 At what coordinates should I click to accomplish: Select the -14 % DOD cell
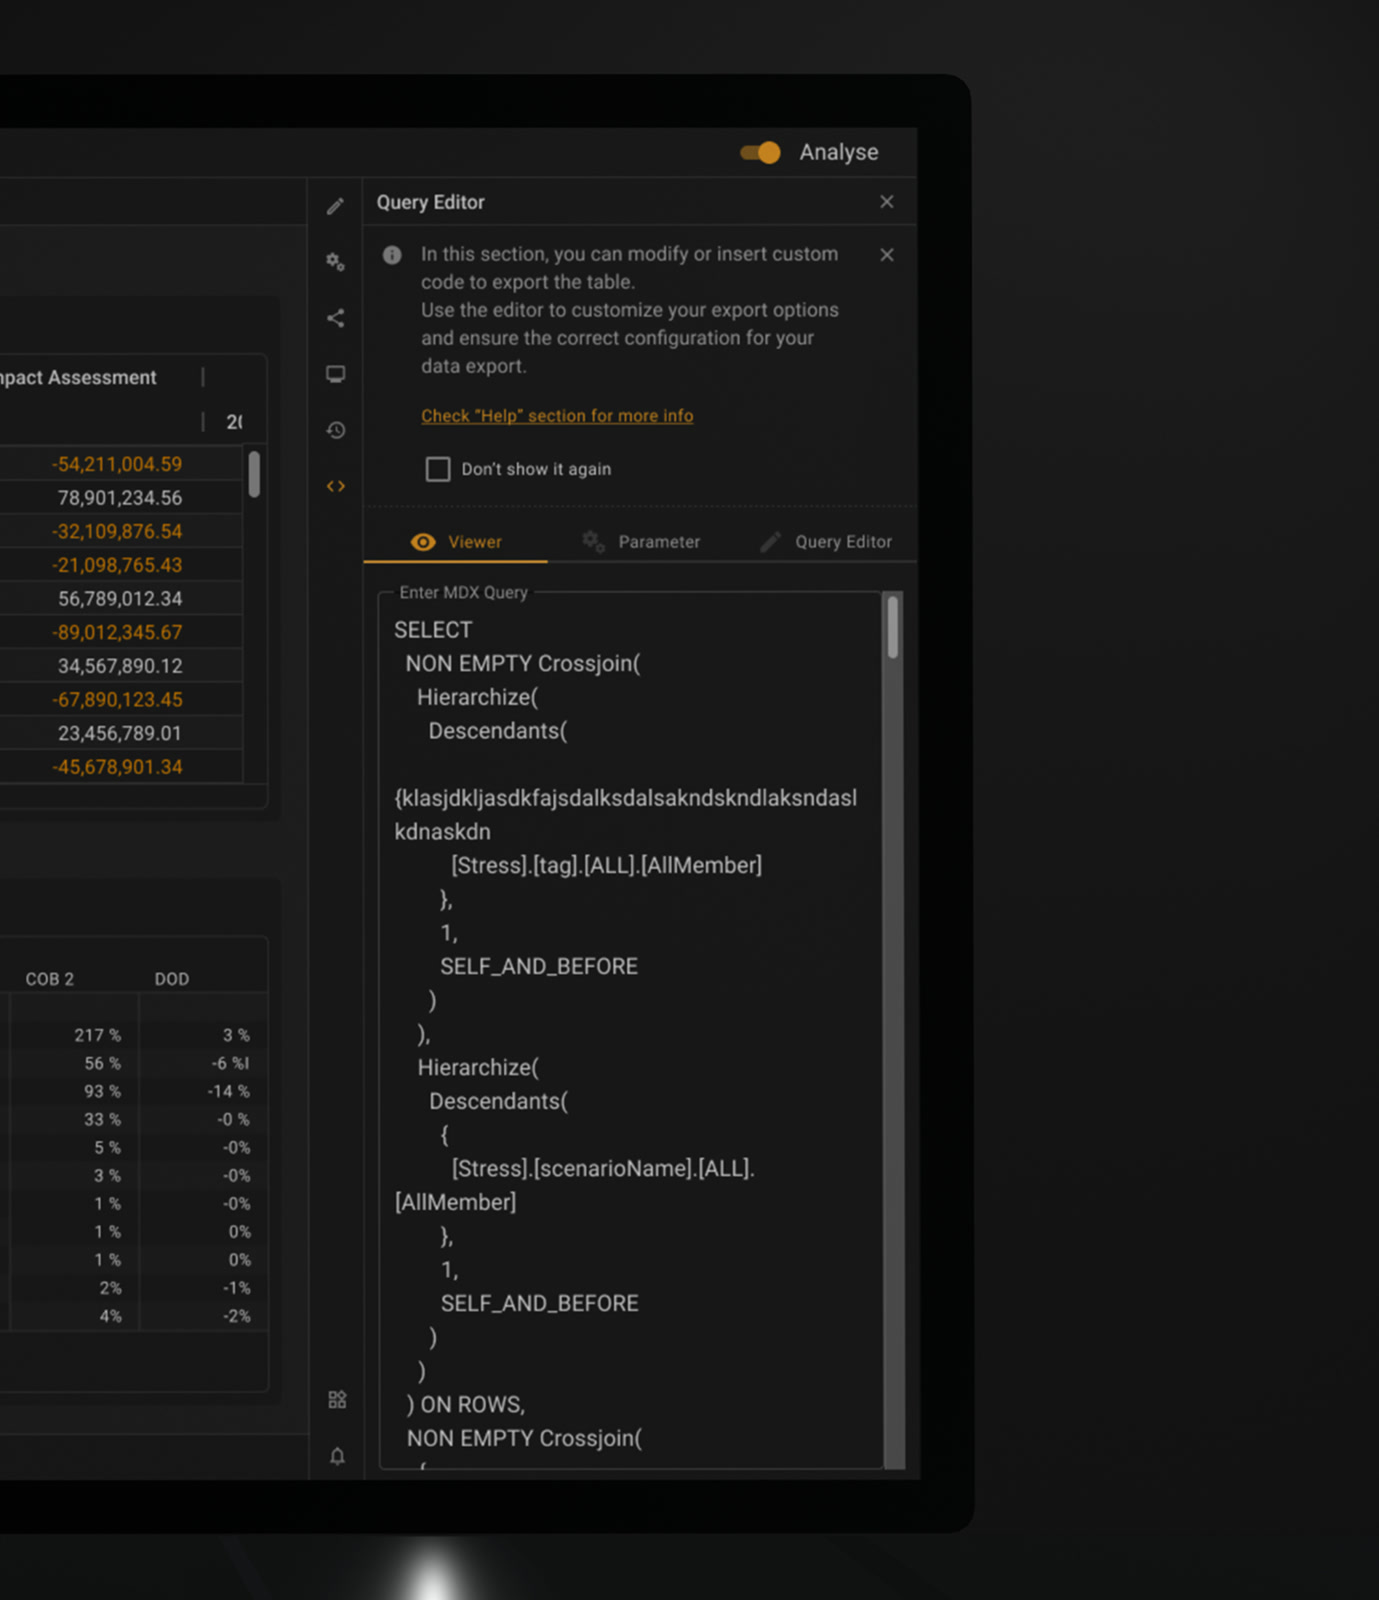point(229,1091)
